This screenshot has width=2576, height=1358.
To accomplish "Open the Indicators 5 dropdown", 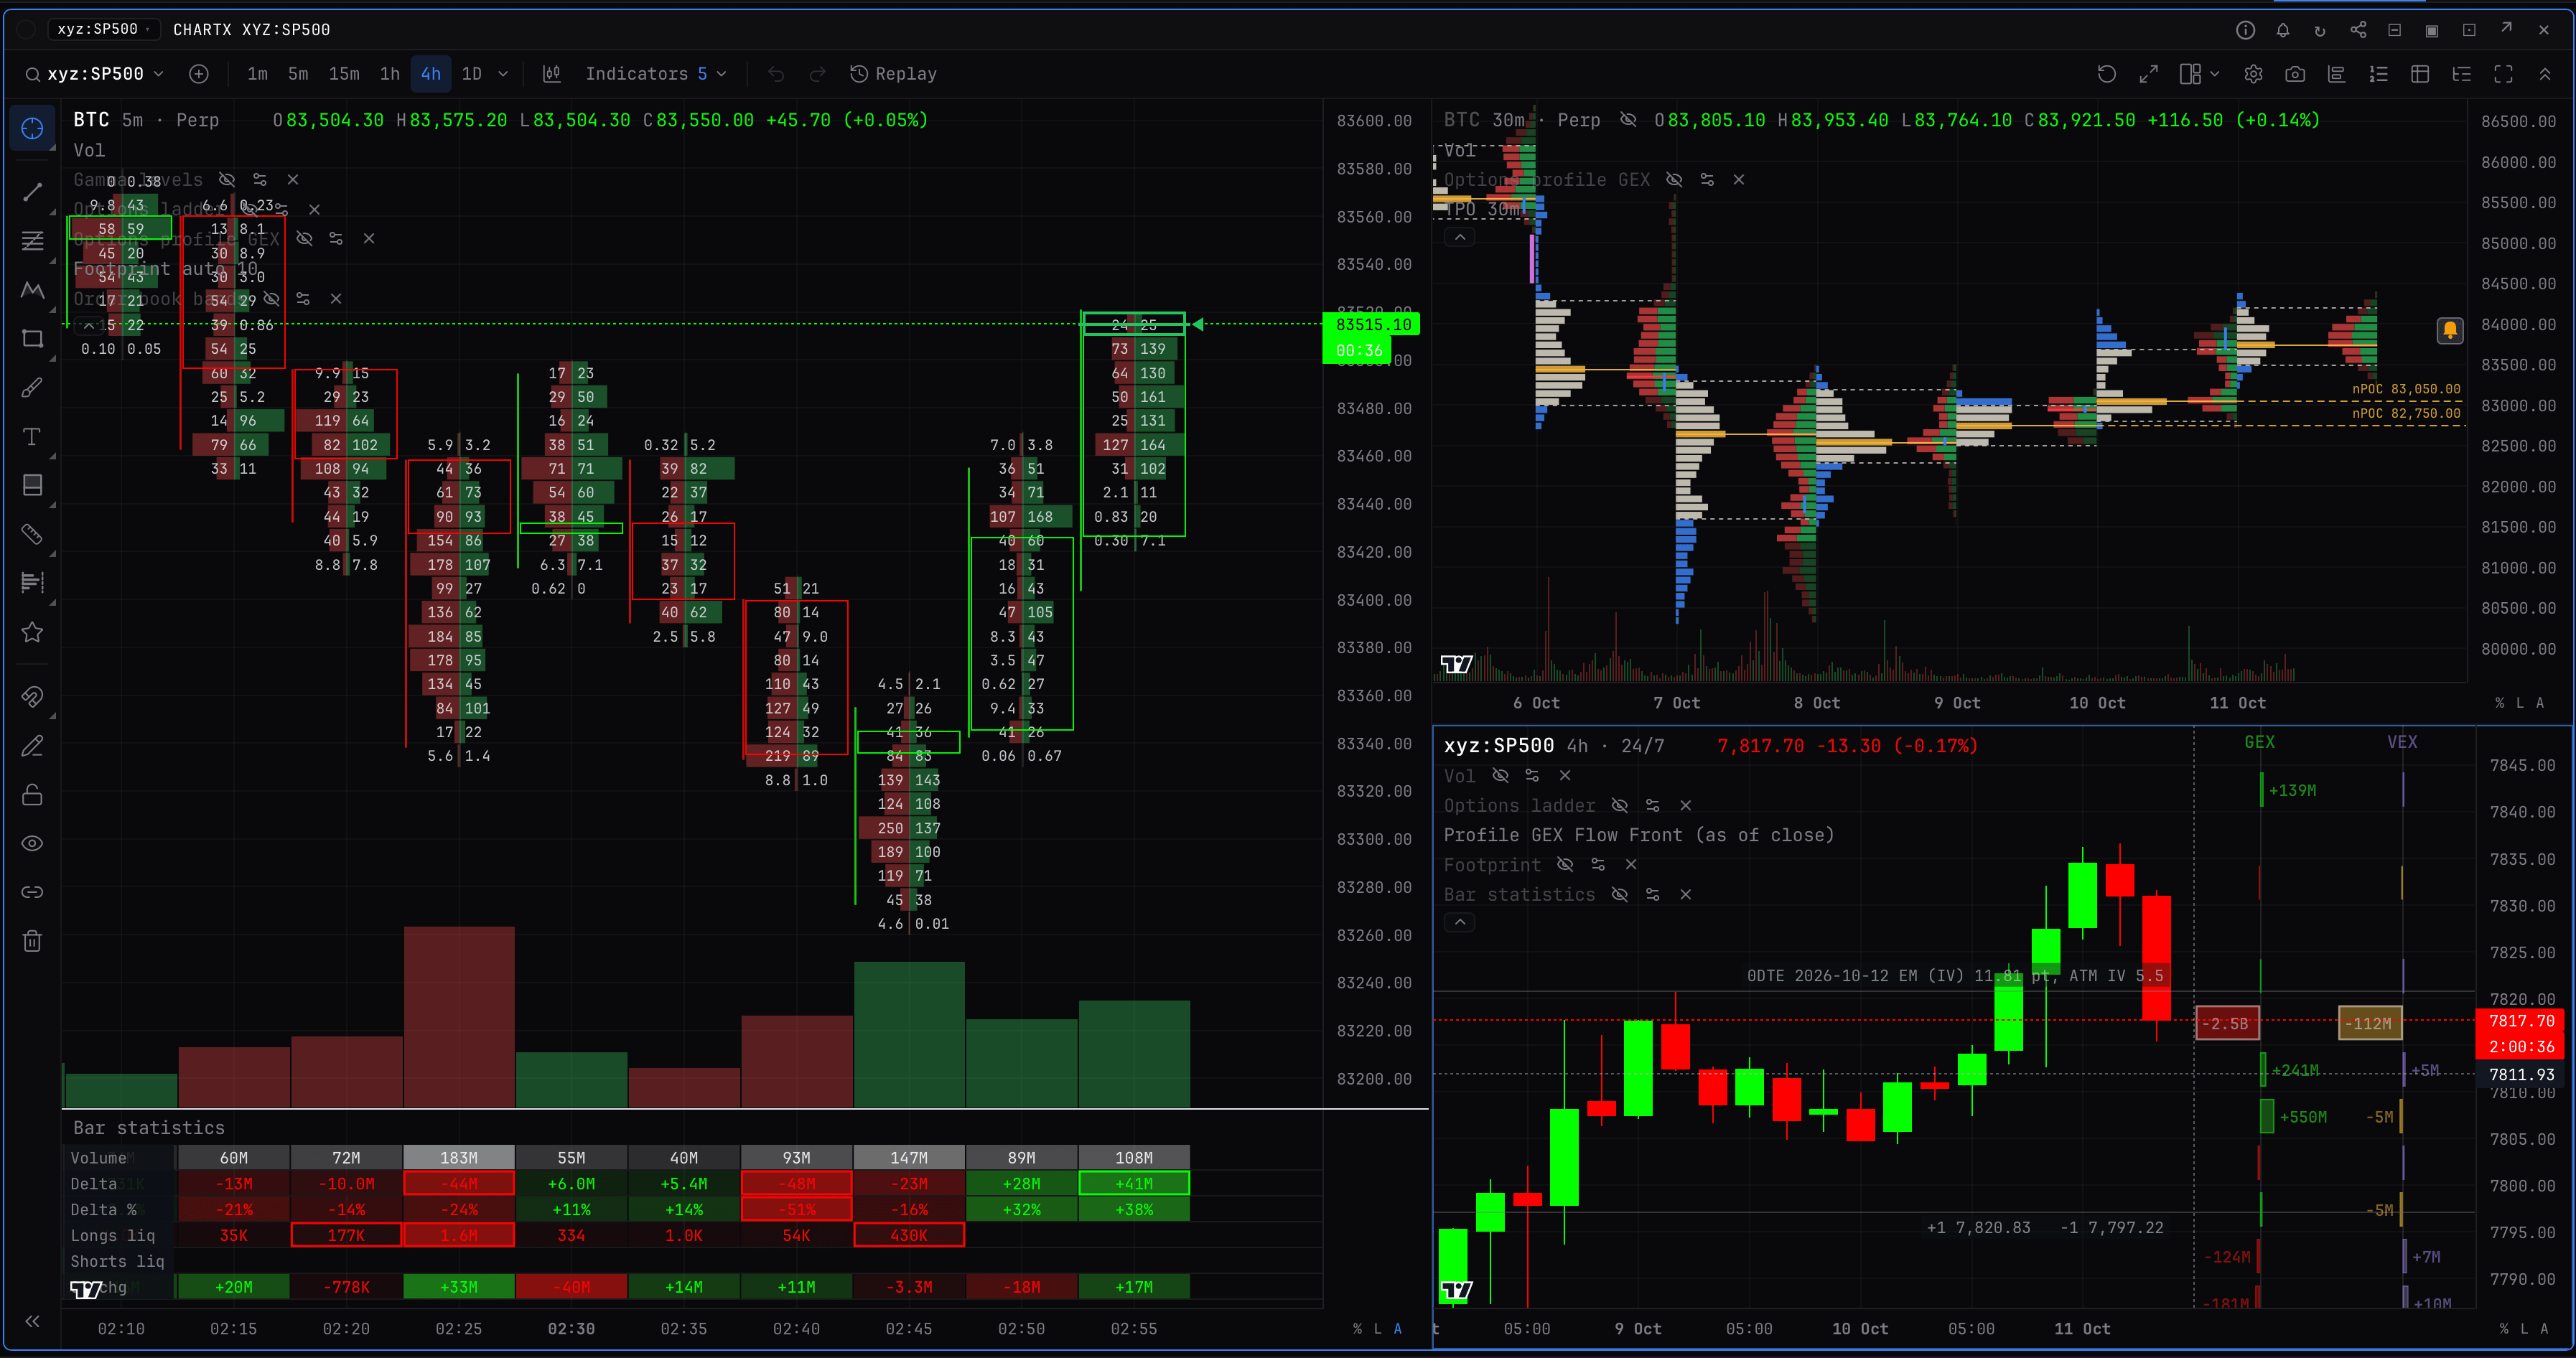I will point(656,74).
